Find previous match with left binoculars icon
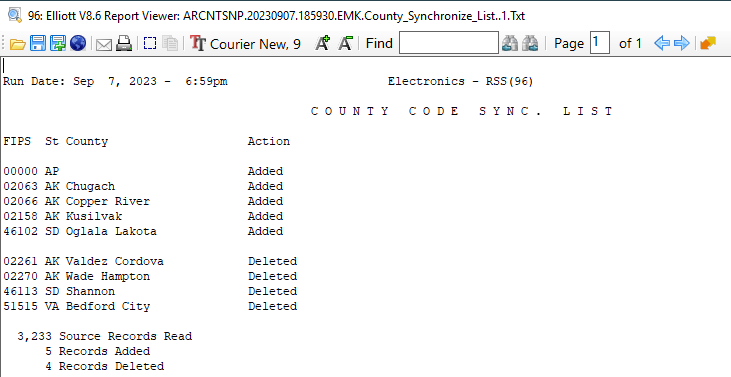 [510, 43]
